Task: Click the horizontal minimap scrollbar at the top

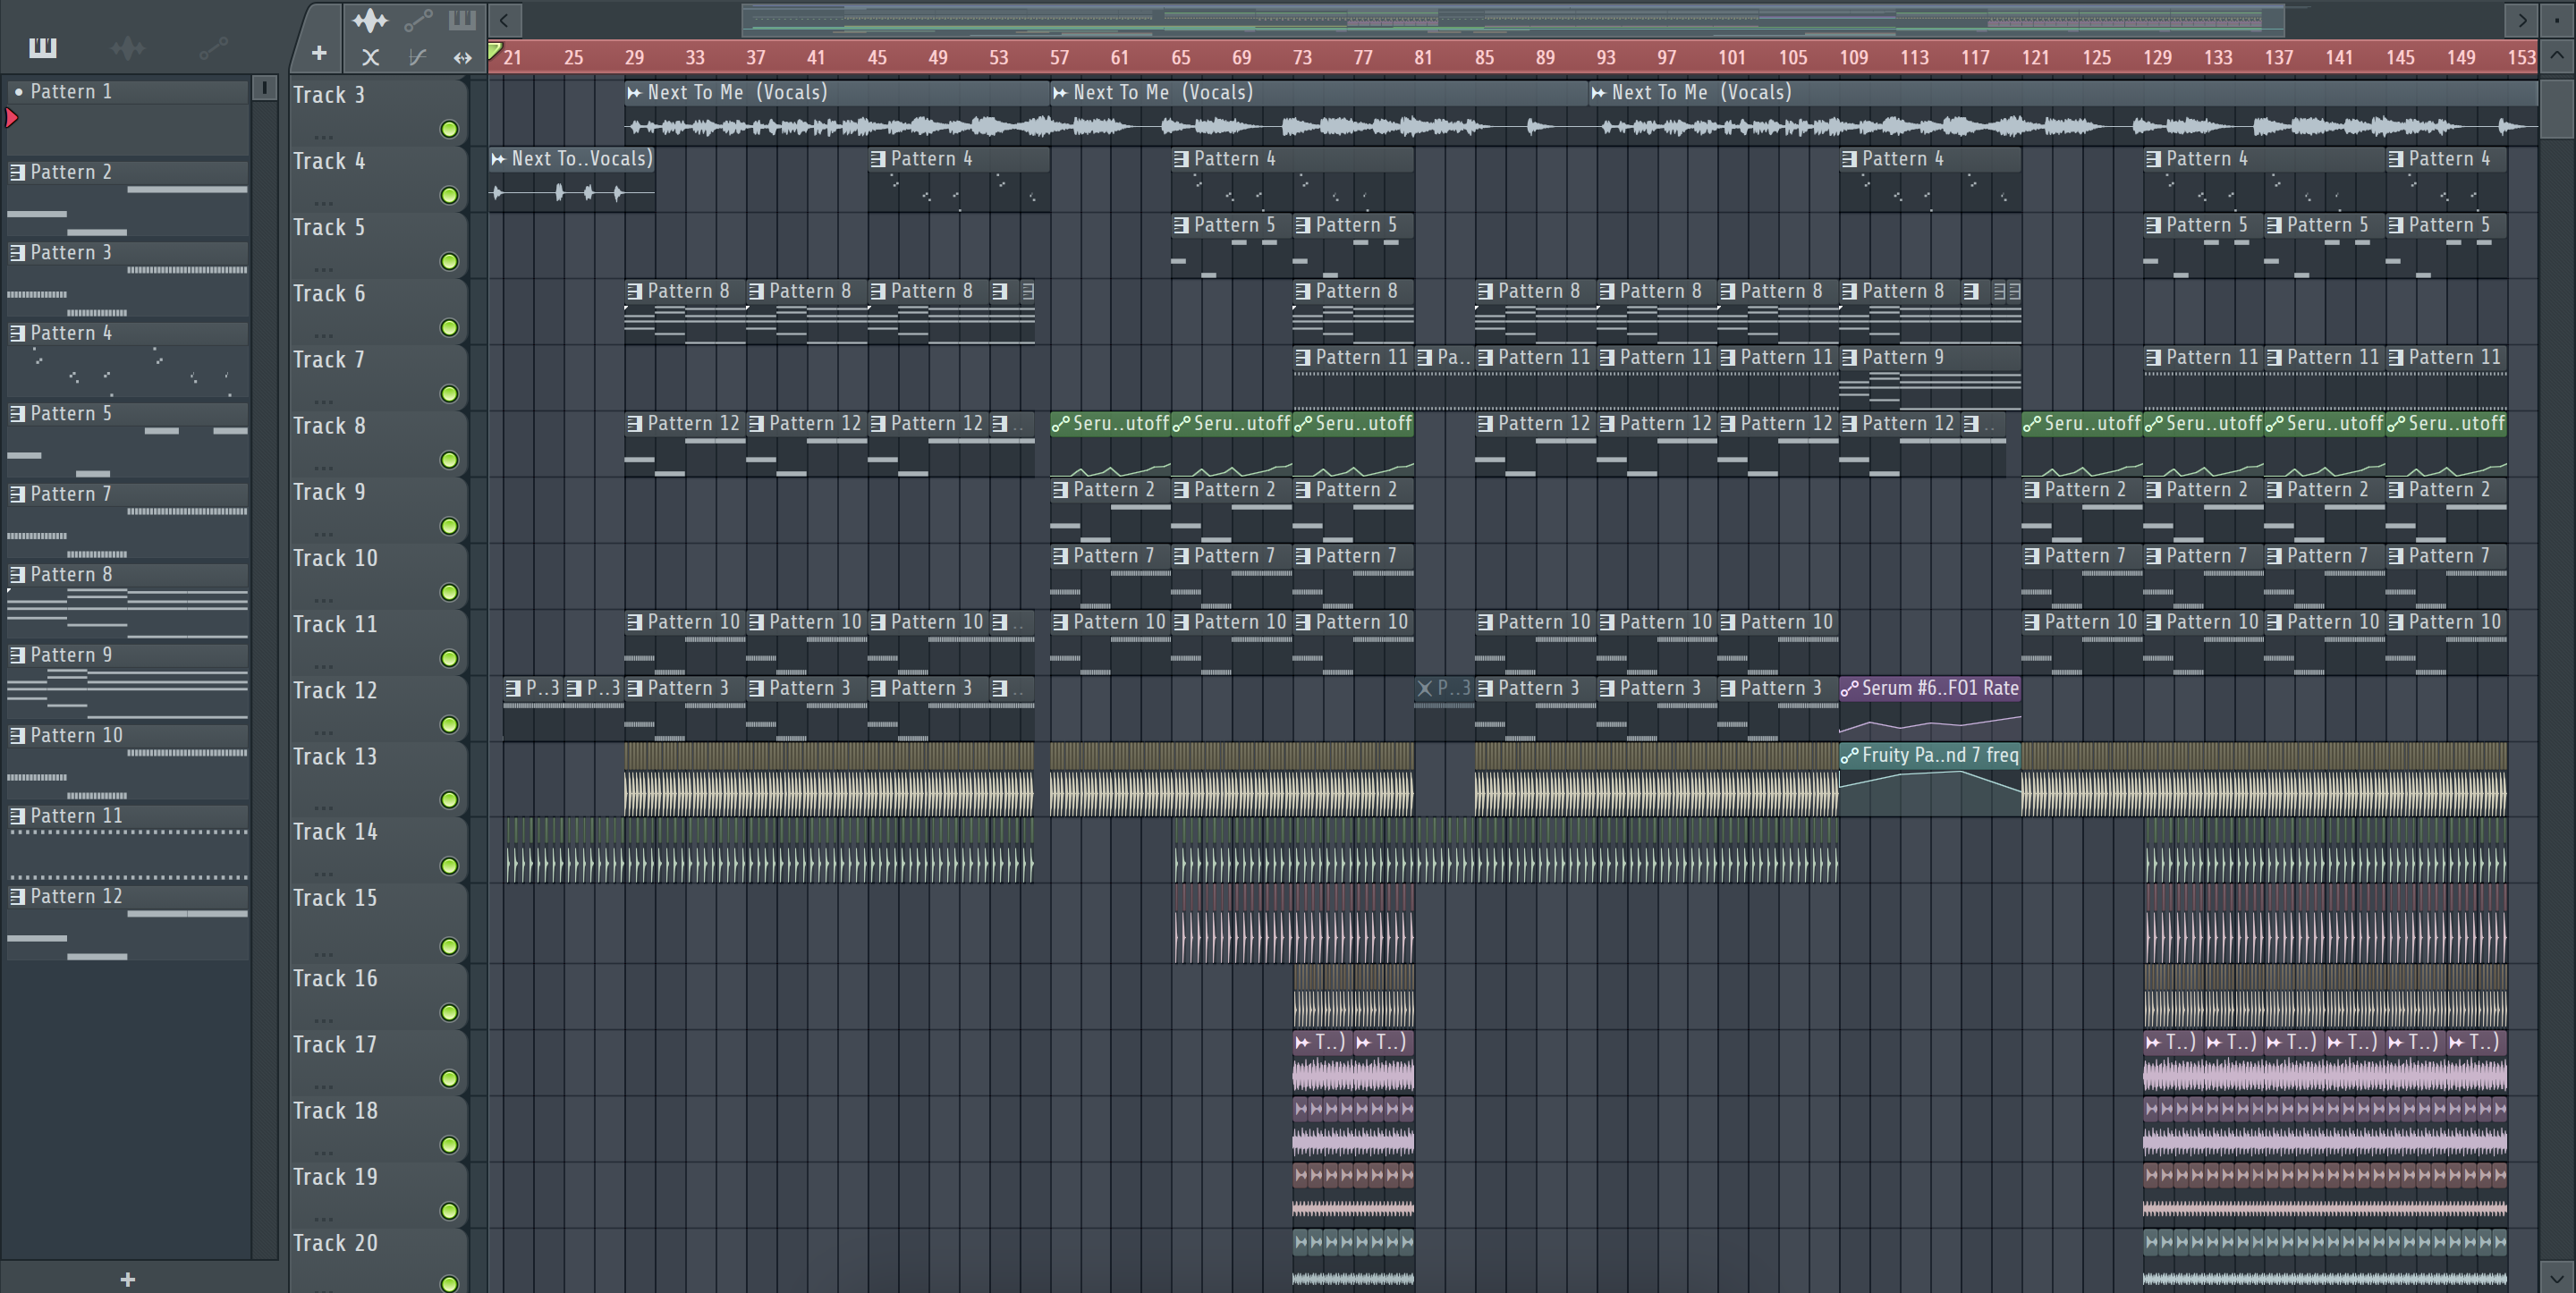Action: point(1513,19)
